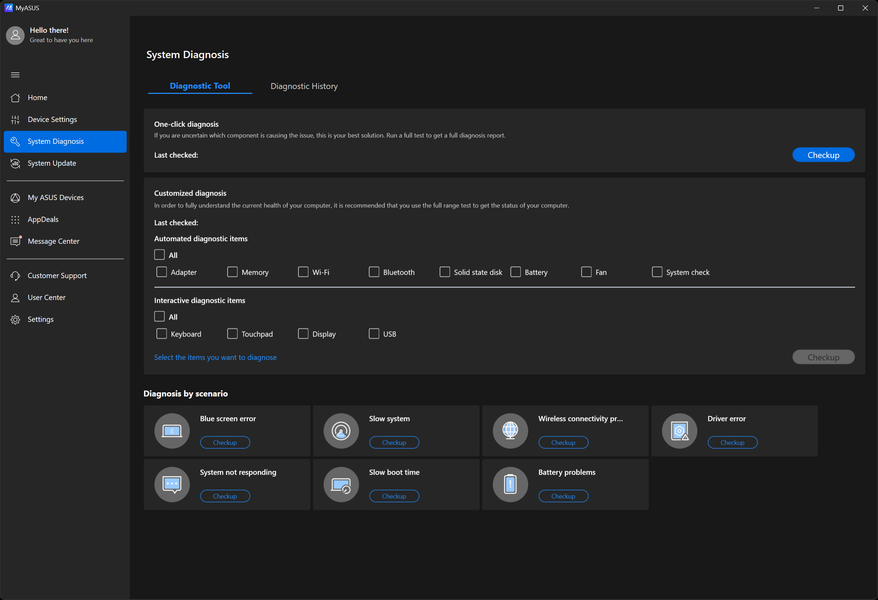
Task: Click the Slow boot time icon
Action: pyautogui.click(x=341, y=485)
